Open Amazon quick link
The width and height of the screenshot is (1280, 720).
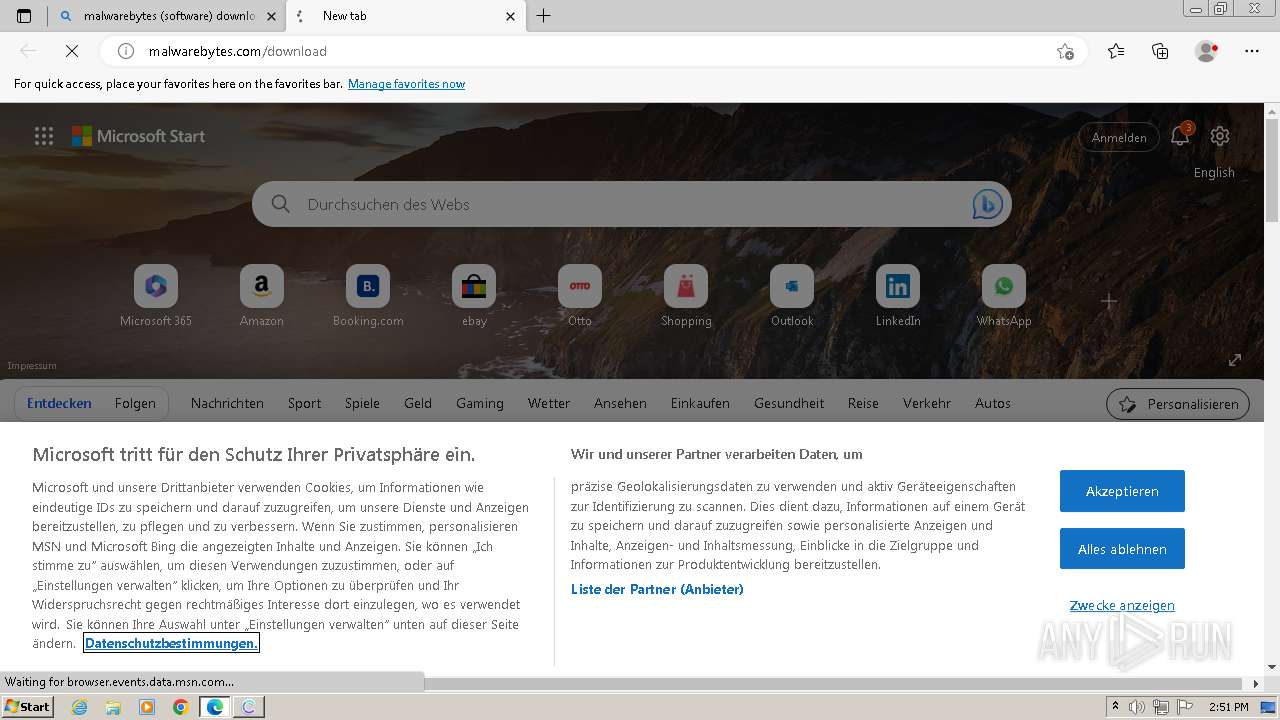[x=262, y=296]
